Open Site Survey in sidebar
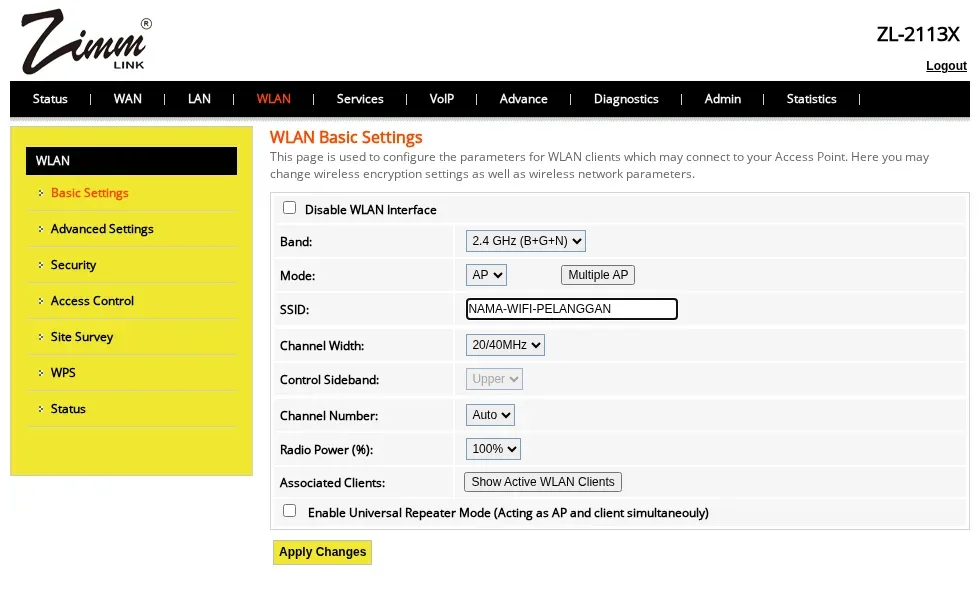 [x=82, y=337]
